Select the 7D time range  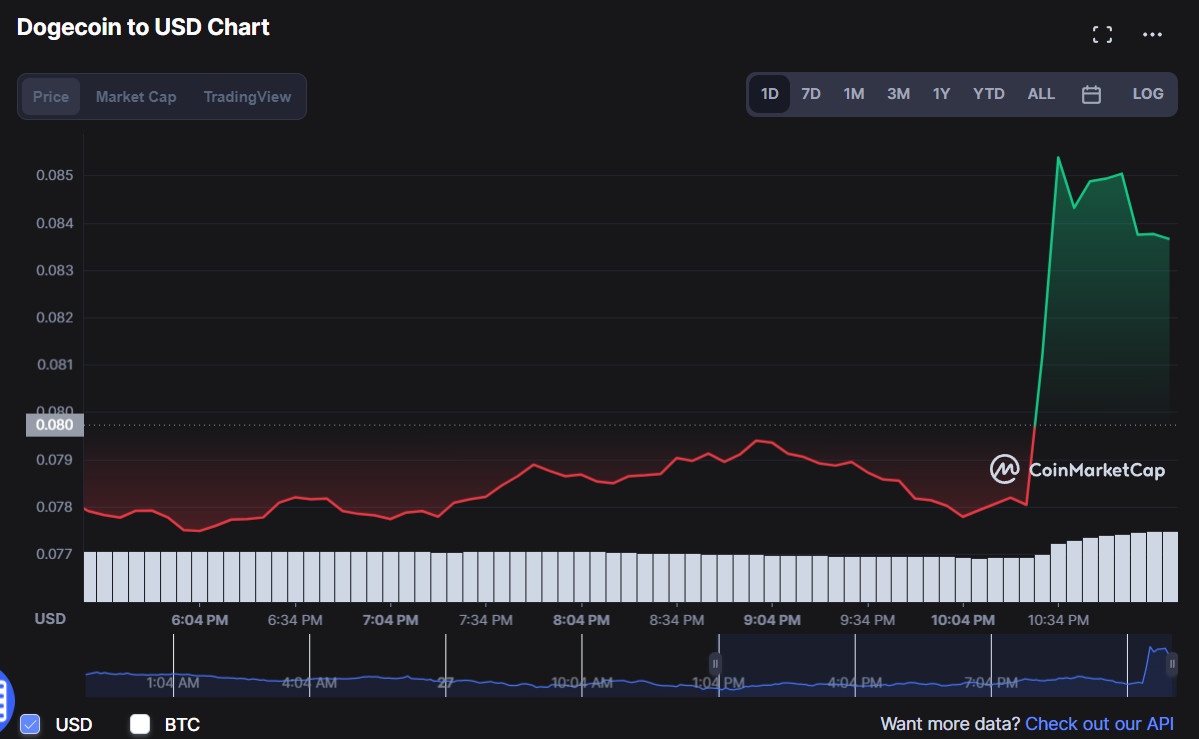[811, 94]
